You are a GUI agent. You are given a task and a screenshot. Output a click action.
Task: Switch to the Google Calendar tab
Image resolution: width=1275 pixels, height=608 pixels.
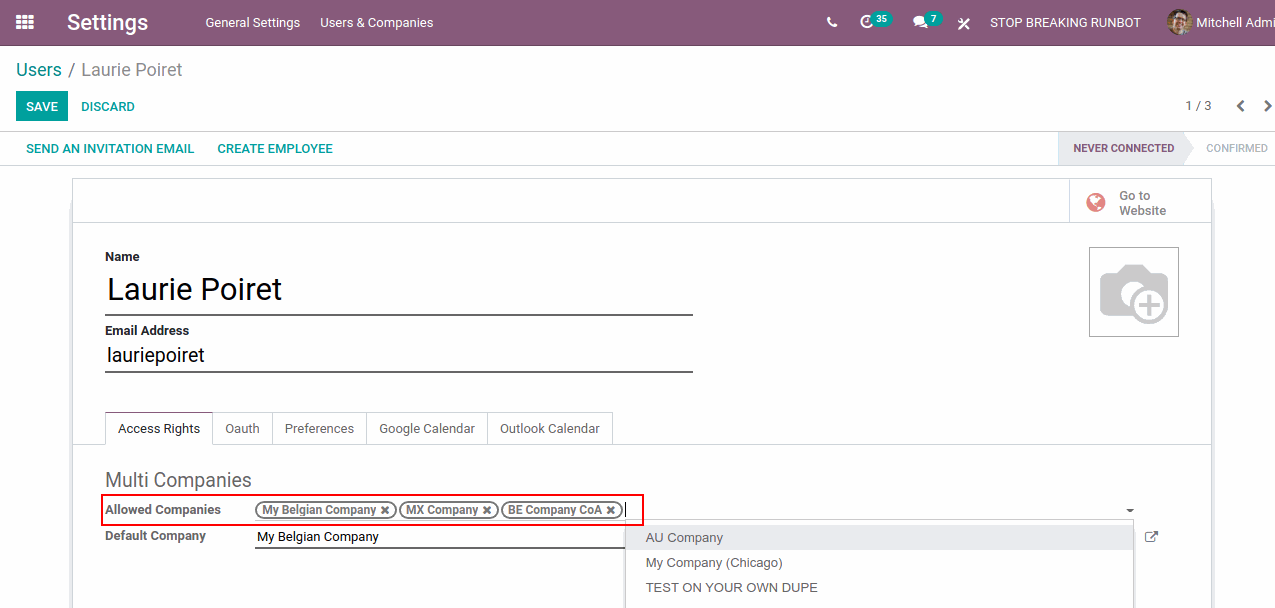click(427, 429)
